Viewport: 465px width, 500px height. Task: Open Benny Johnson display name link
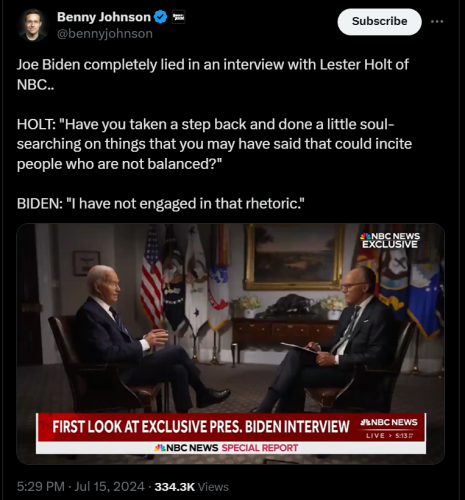(104, 17)
